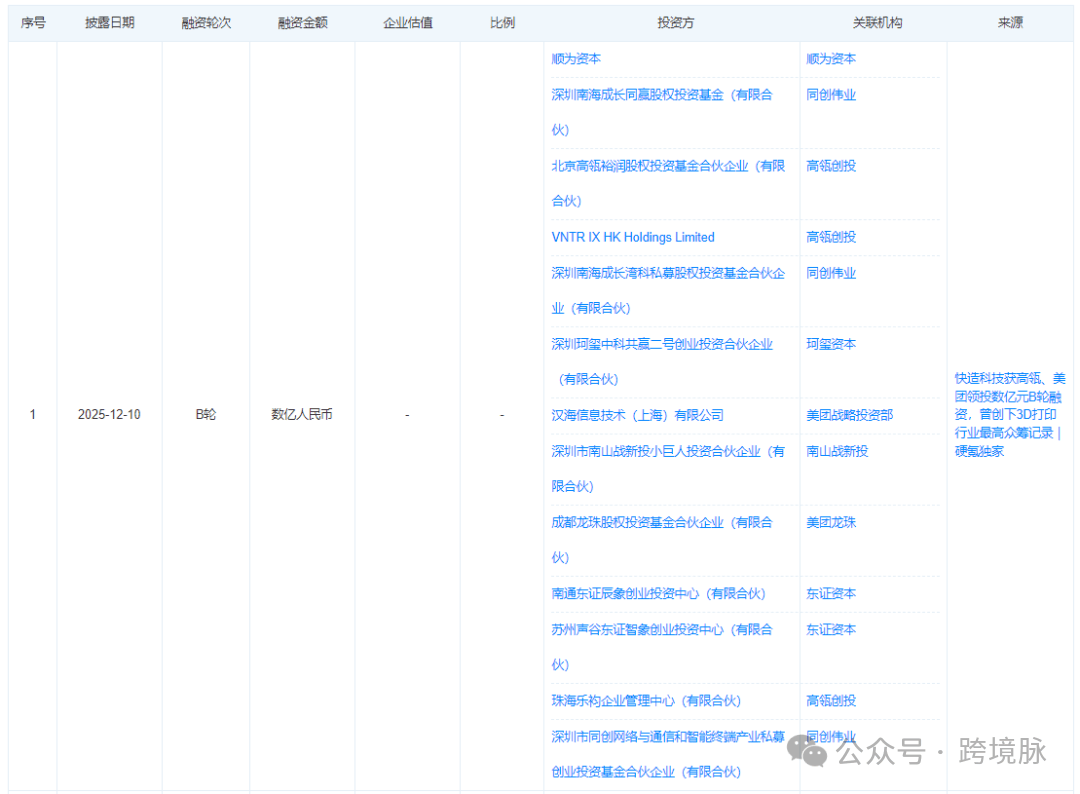This screenshot has width=1080, height=794.
Task: Open 深圳南海成长湾科私募股权投资基金 investor link
Action: (668, 273)
